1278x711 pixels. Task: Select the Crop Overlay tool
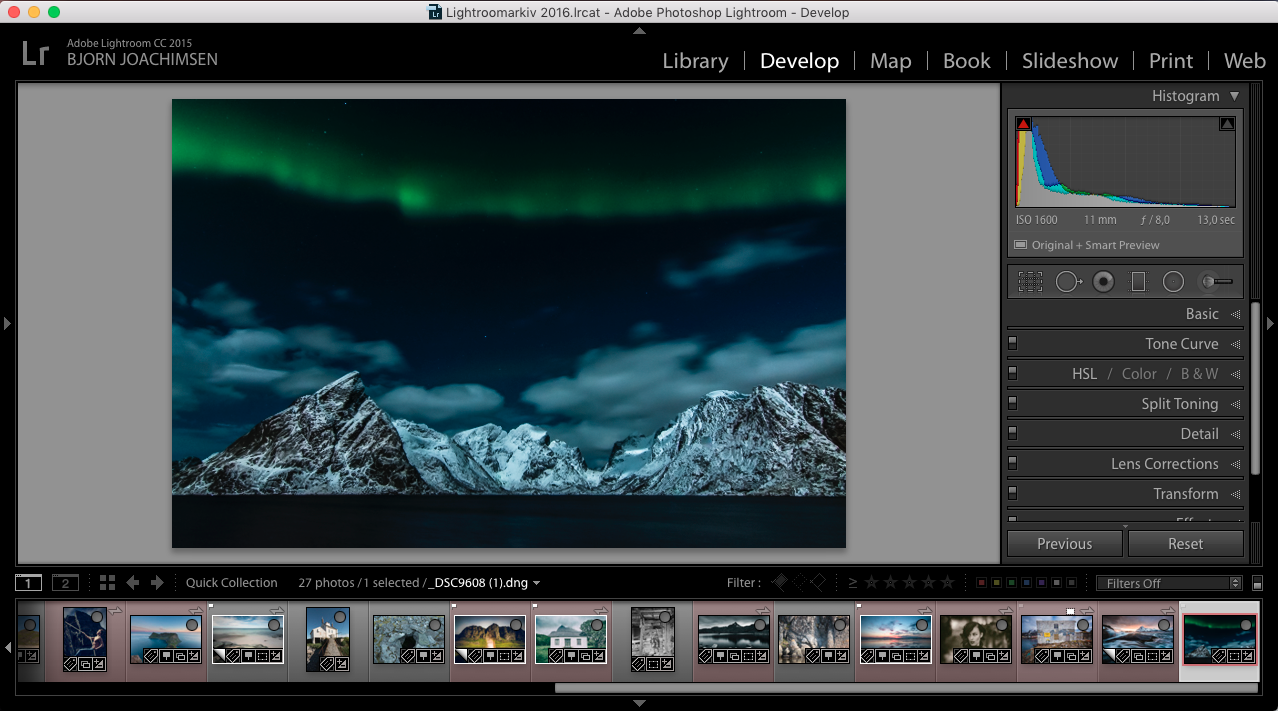click(x=1030, y=282)
